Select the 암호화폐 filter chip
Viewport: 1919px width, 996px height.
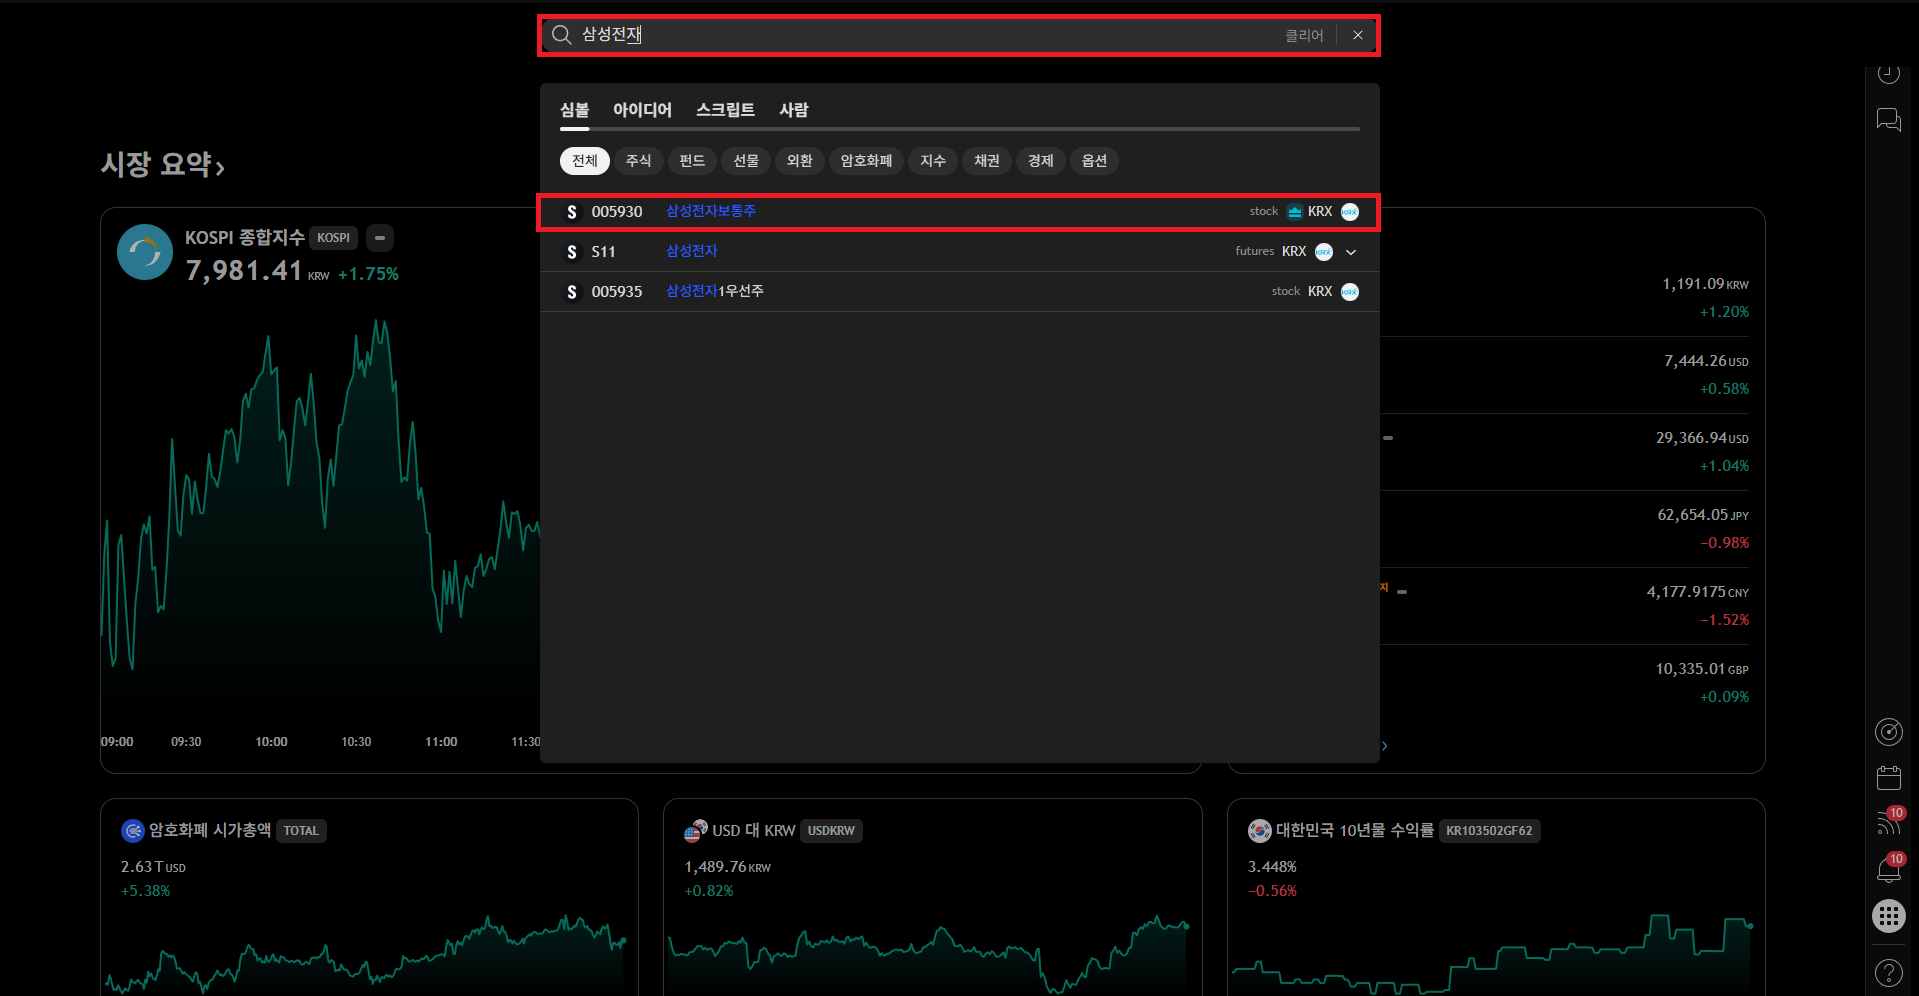coord(866,161)
